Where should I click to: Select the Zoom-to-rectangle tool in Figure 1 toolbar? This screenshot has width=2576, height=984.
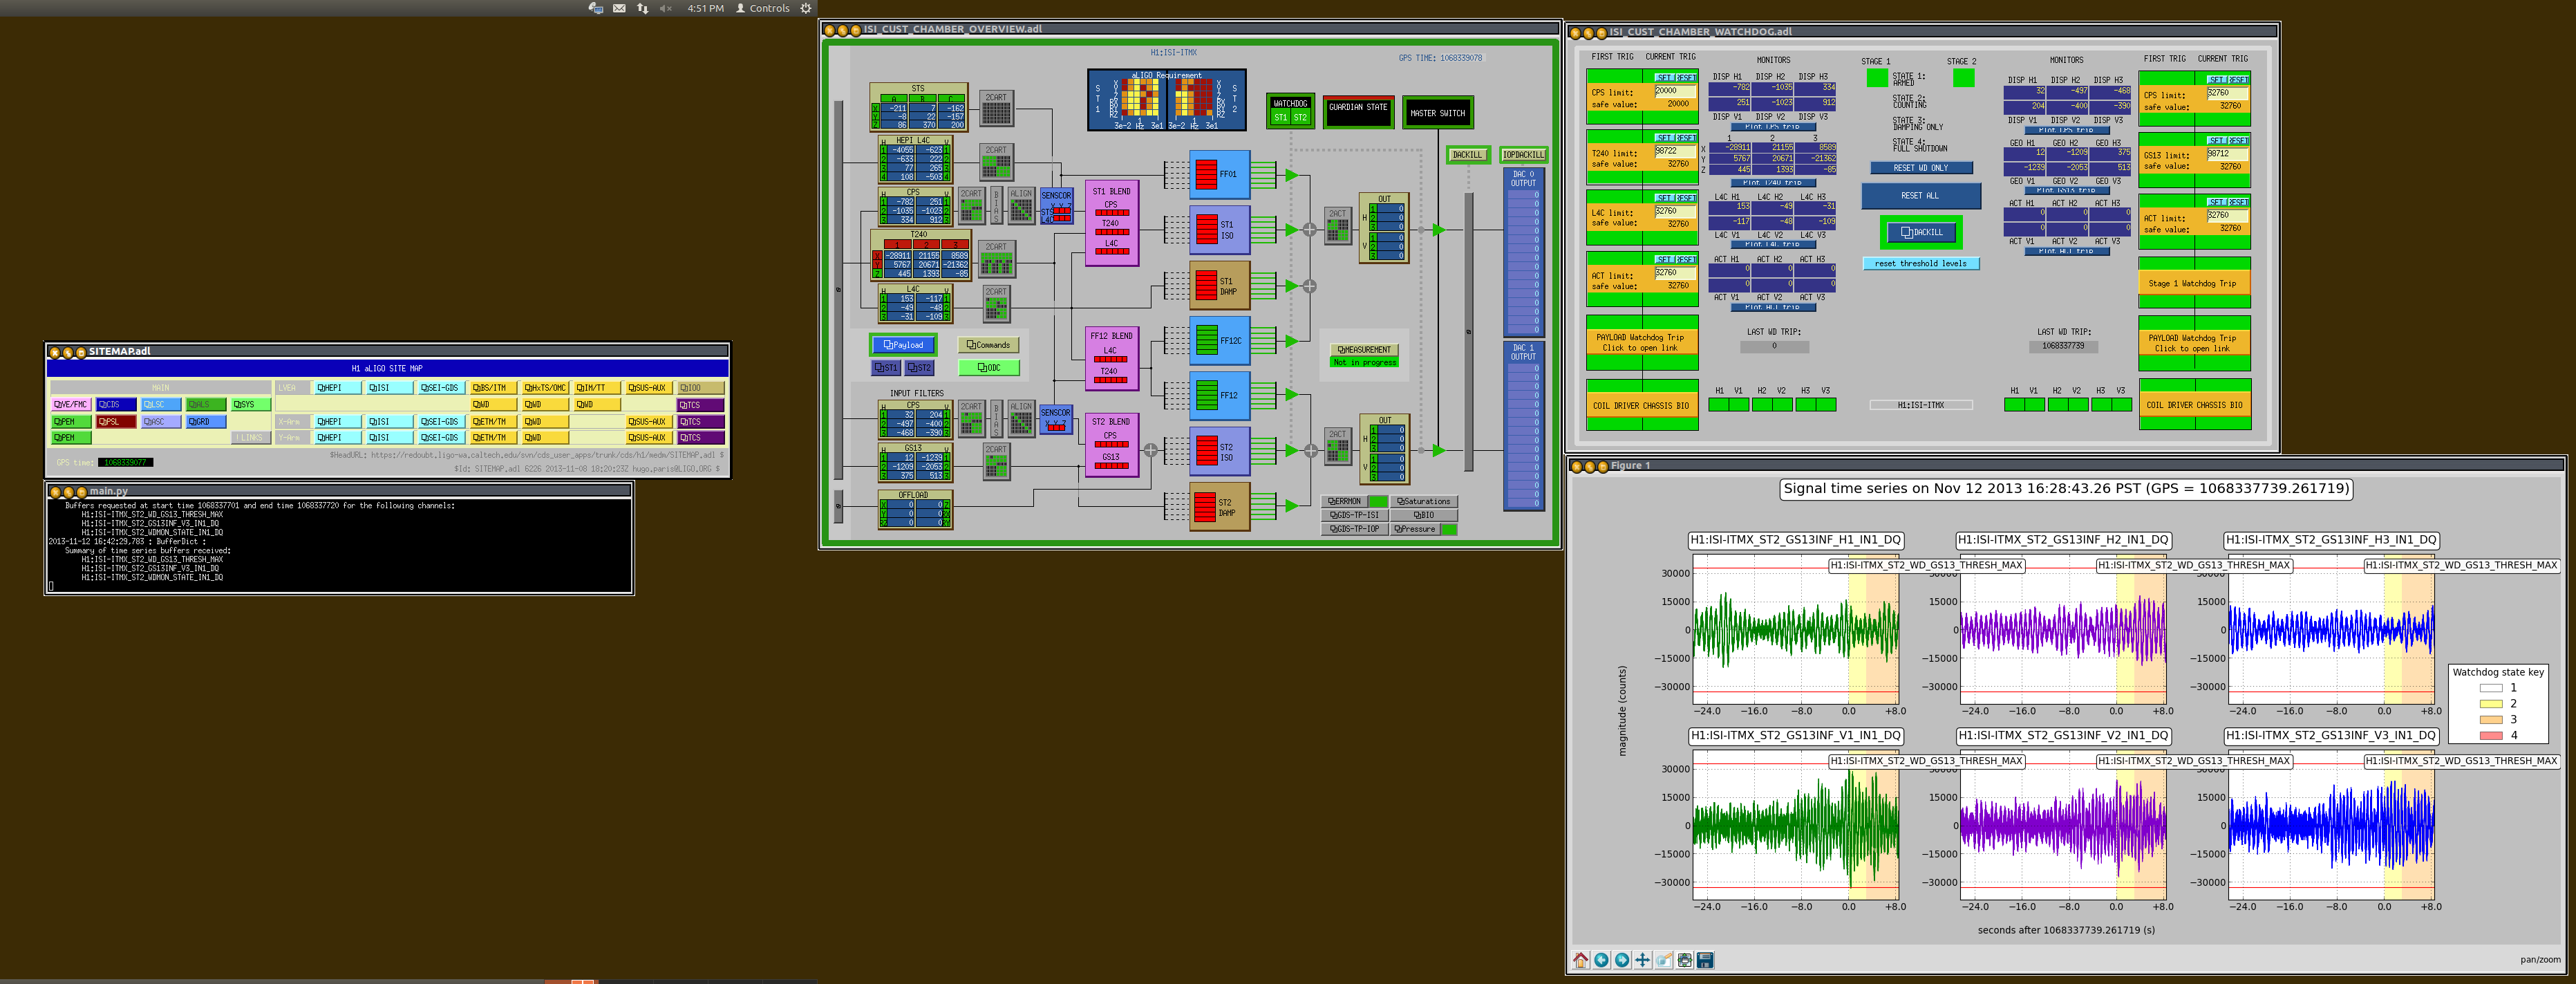[1663, 960]
